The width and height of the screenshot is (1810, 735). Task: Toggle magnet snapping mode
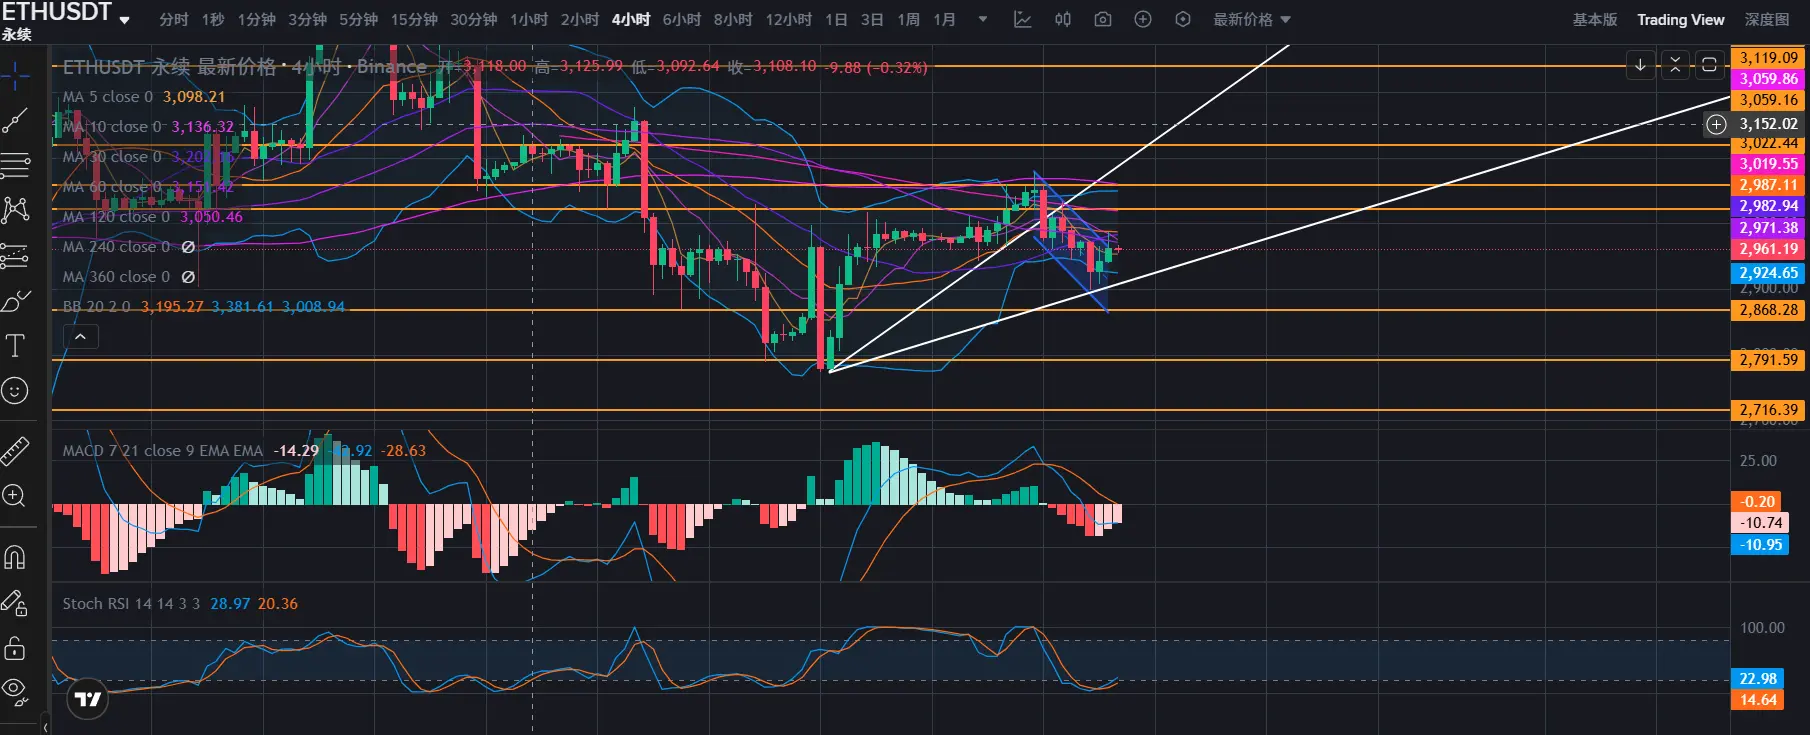[15, 557]
